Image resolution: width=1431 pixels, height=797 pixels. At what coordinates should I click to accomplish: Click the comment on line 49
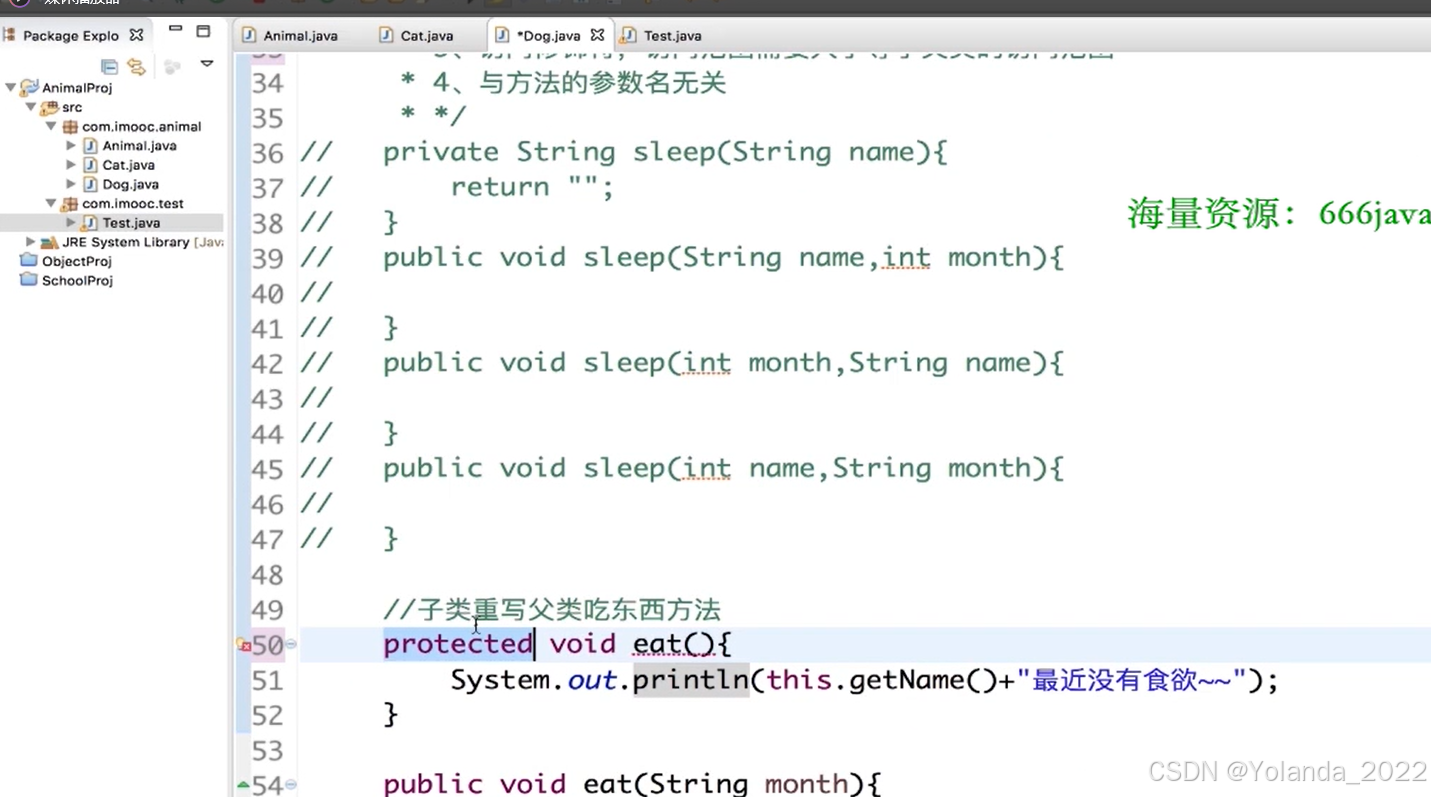pyautogui.click(x=552, y=609)
